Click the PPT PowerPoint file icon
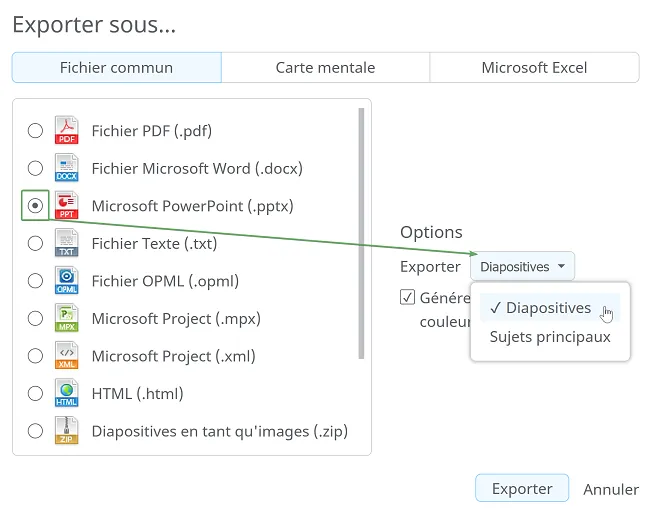 pos(66,205)
